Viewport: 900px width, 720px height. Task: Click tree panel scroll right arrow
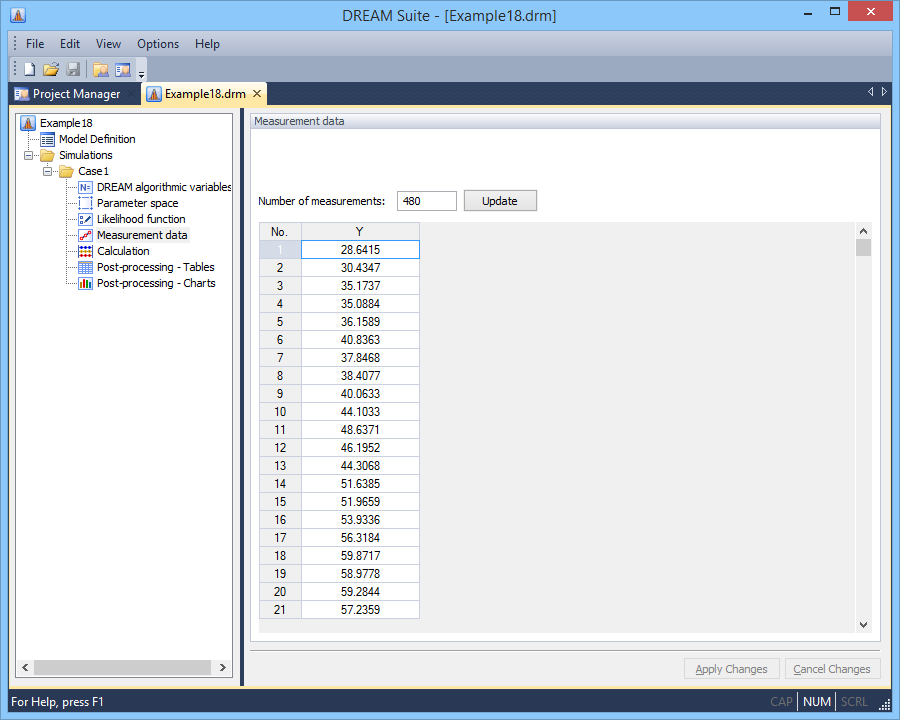click(223, 667)
